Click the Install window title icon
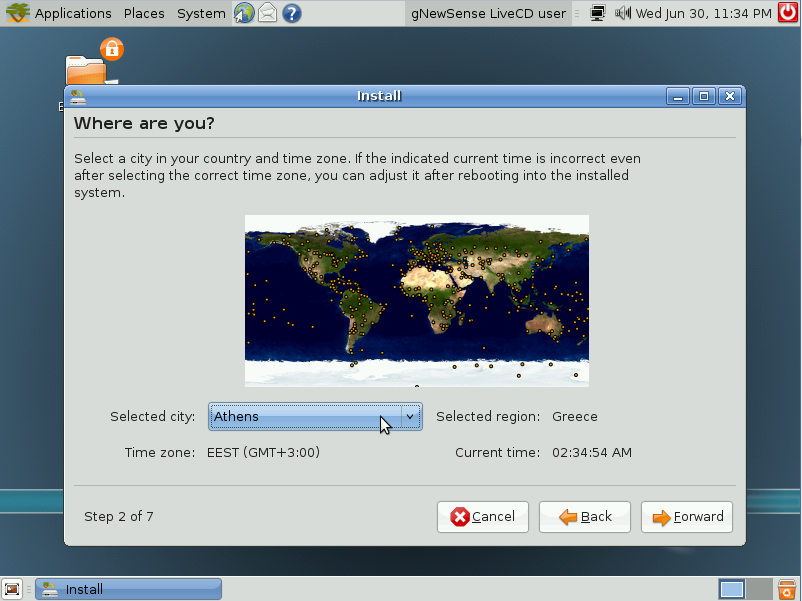 pos(78,96)
